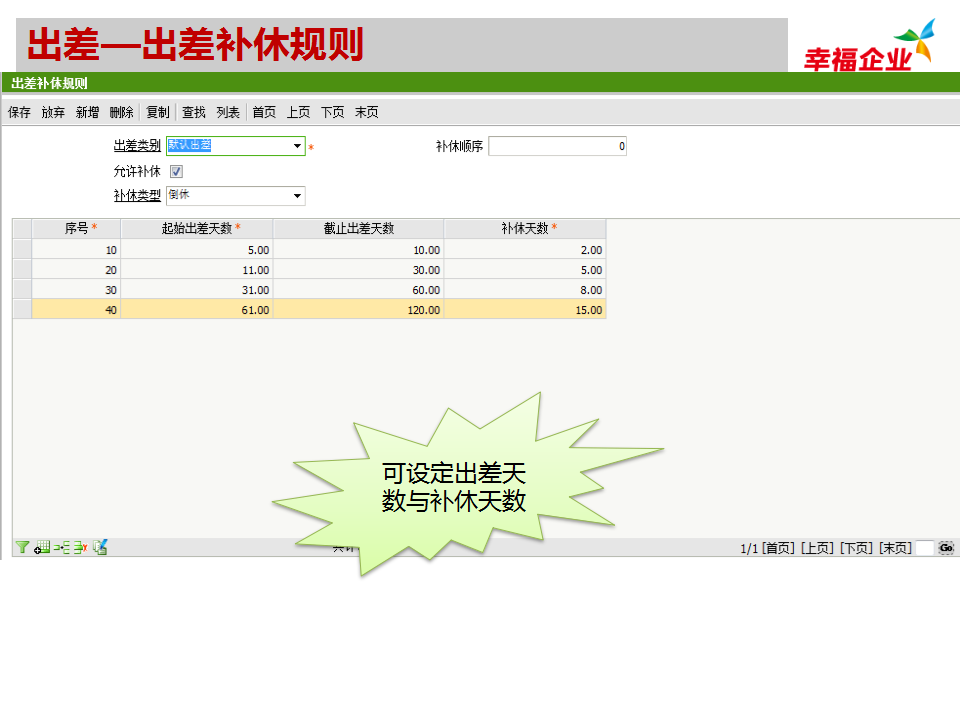Click the delete row icon
Viewport: 960px width, 720px height.
tap(80, 547)
